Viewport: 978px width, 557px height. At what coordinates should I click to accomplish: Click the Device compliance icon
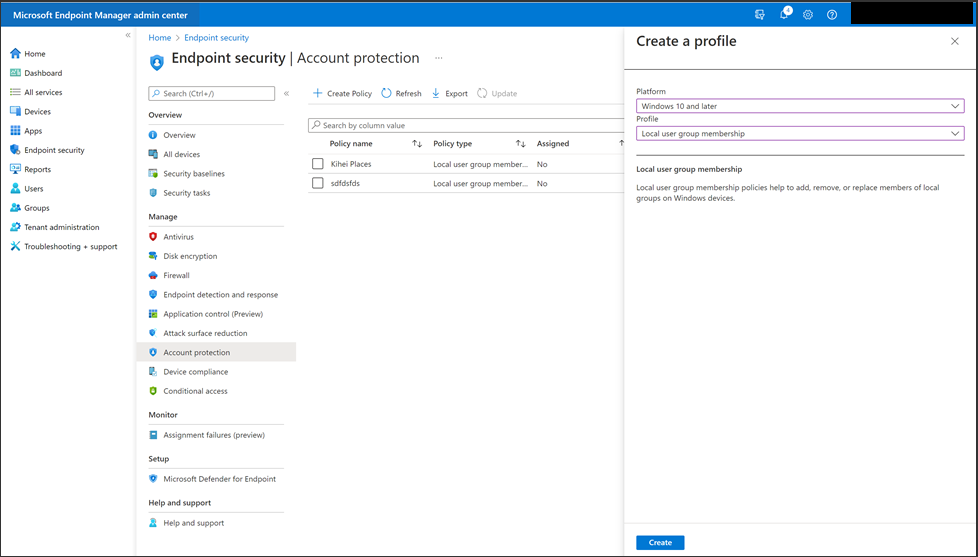[x=153, y=372]
